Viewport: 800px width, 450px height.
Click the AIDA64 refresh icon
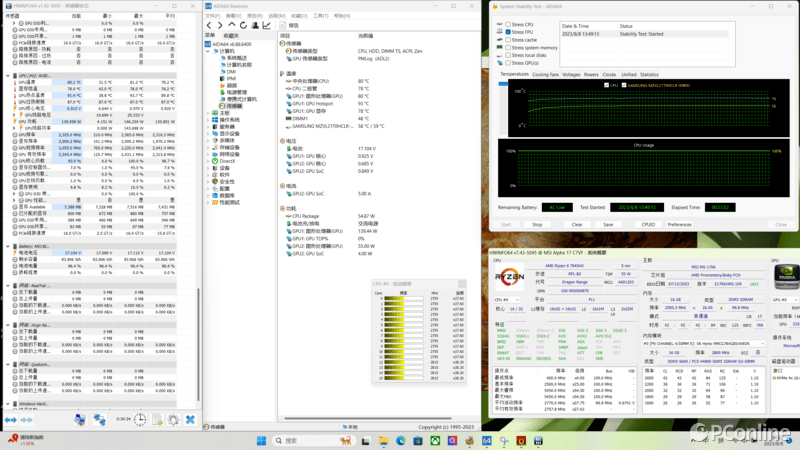coord(243,25)
